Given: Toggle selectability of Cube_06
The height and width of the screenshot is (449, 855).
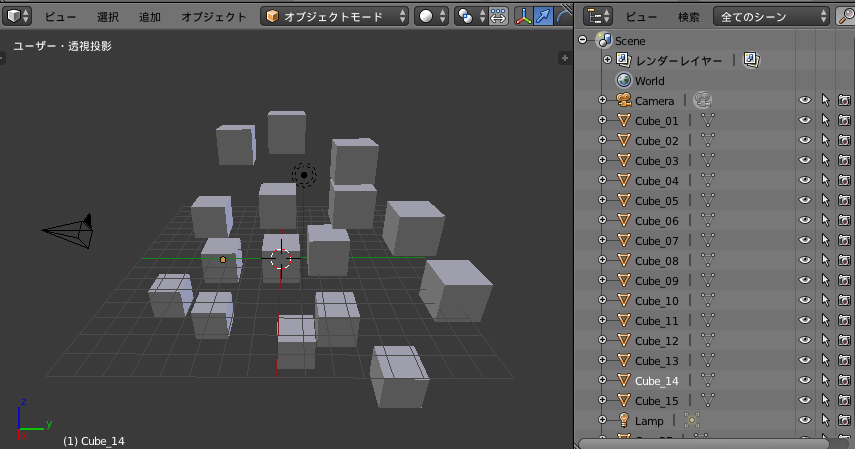Looking at the screenshot, I should pyautogui.click(x=826, y=220).
